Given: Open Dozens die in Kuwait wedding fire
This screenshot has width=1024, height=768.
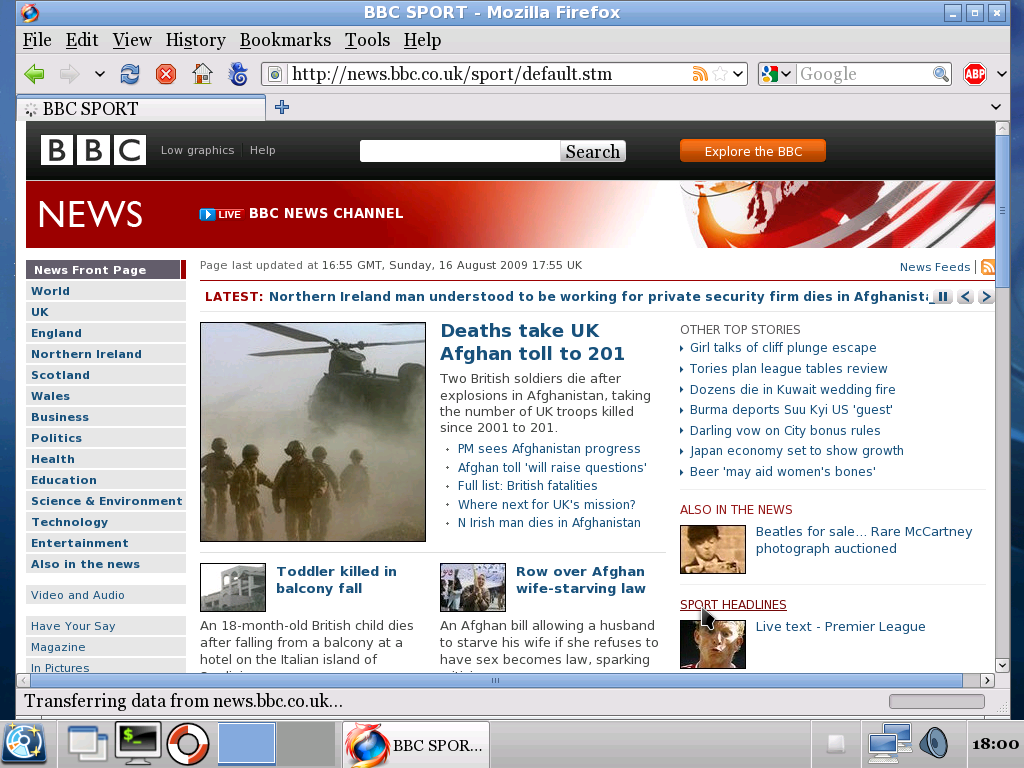Looking at the screenshot, I should pos(792,389).
